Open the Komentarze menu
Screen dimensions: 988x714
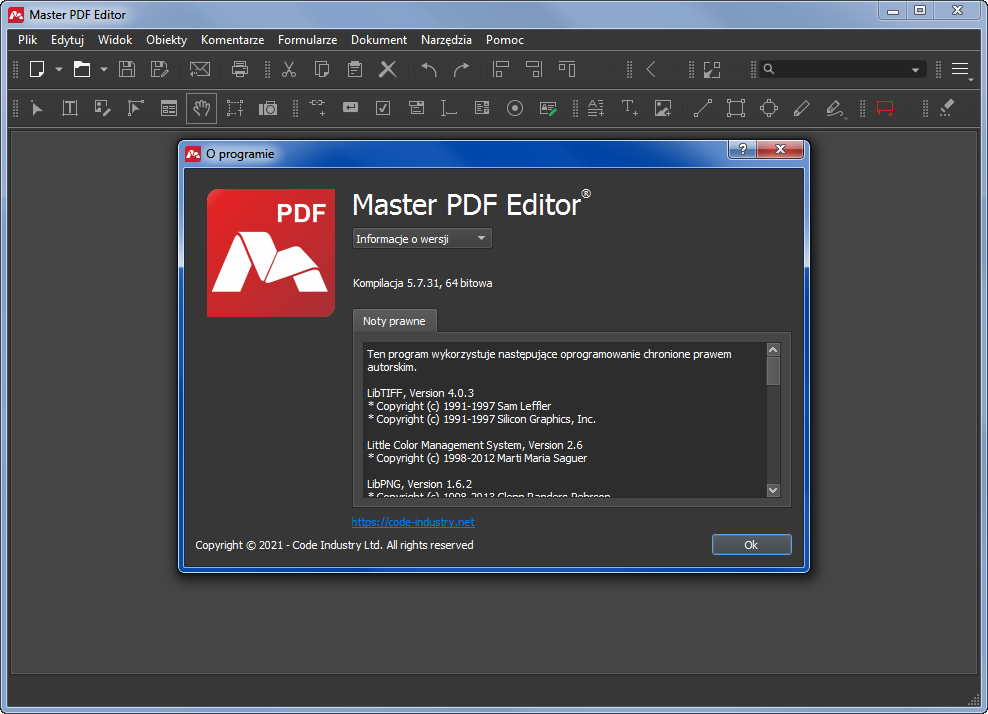tap(233, 40)
